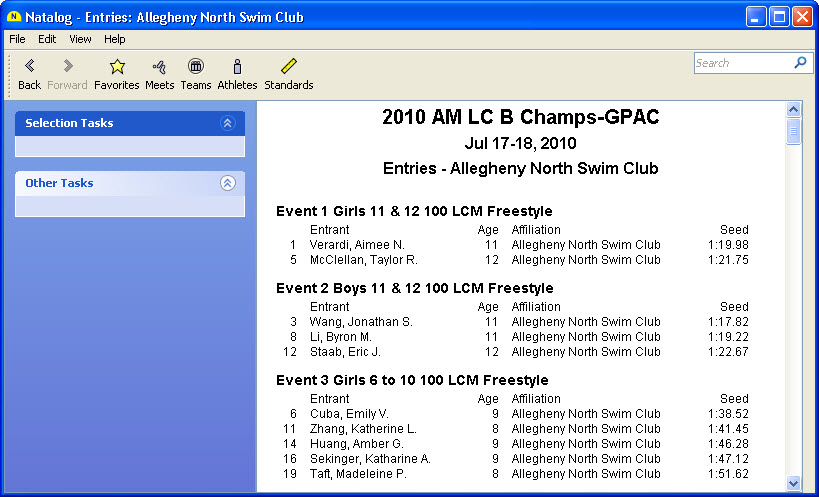Click inside the Search text field
The width and height of the screenshot is (819, 497).
[740, 62]
